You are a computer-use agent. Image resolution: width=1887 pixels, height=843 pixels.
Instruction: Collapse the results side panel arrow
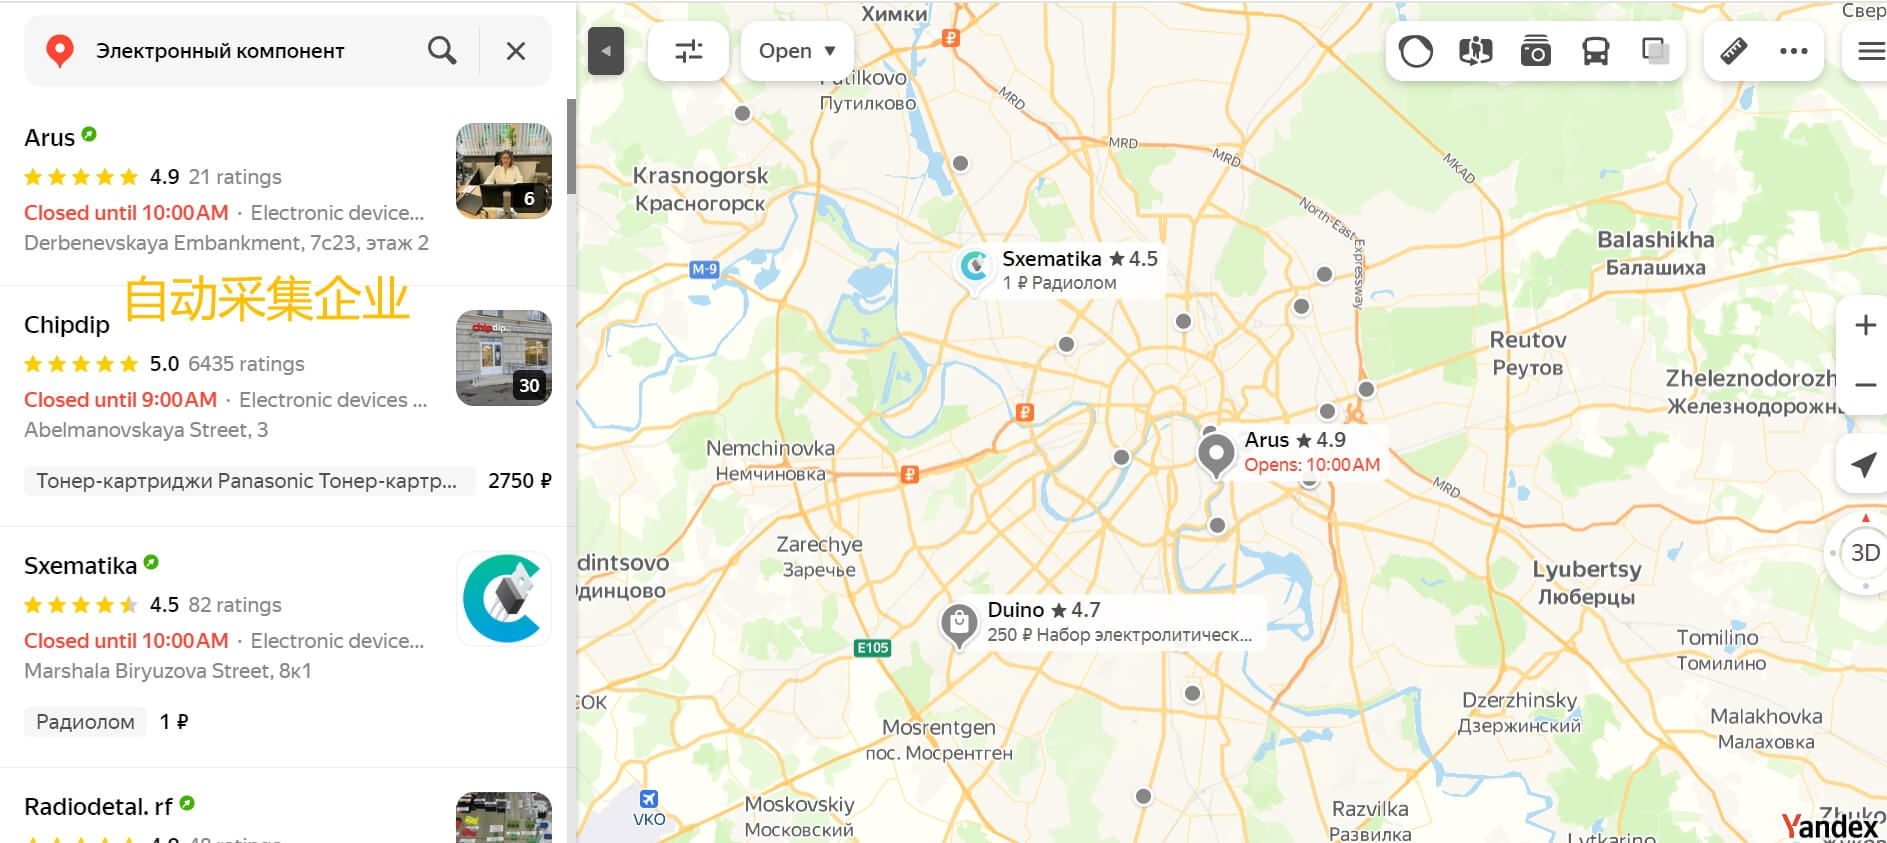point(606,51)
